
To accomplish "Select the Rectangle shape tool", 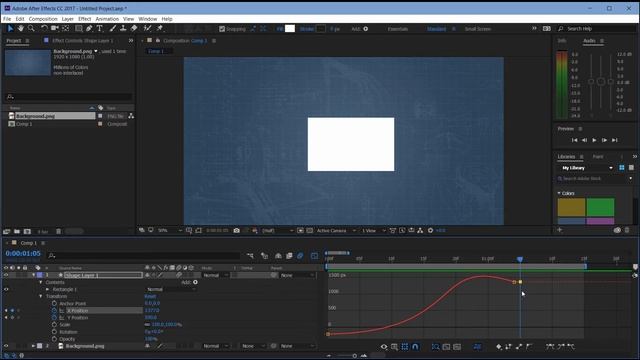I will click(78, 28).
